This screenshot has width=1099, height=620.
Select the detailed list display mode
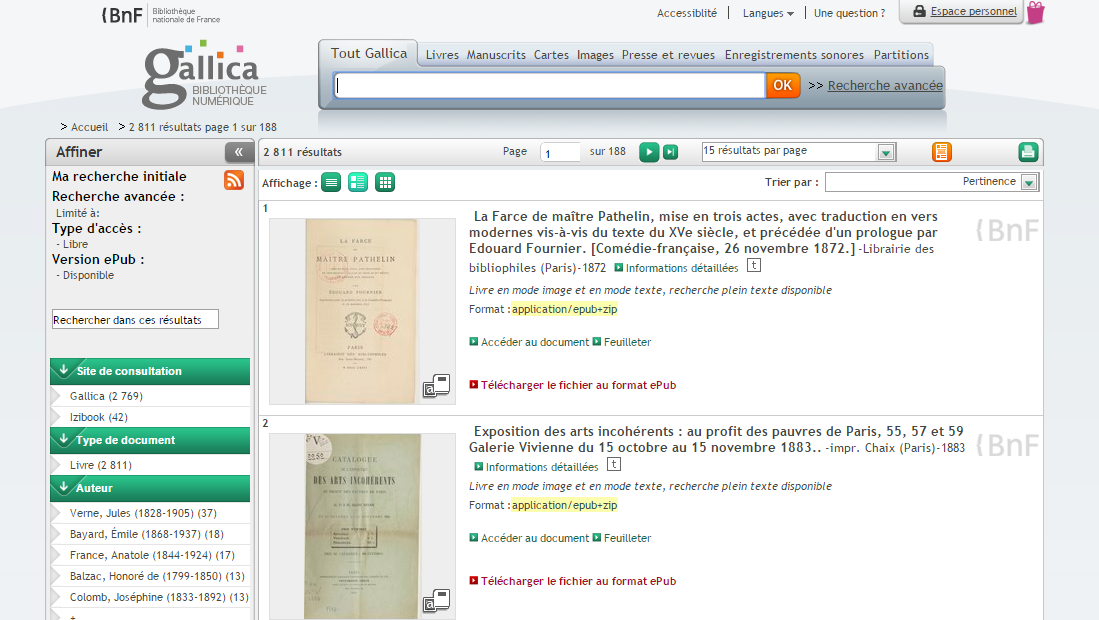coord(357,182)
